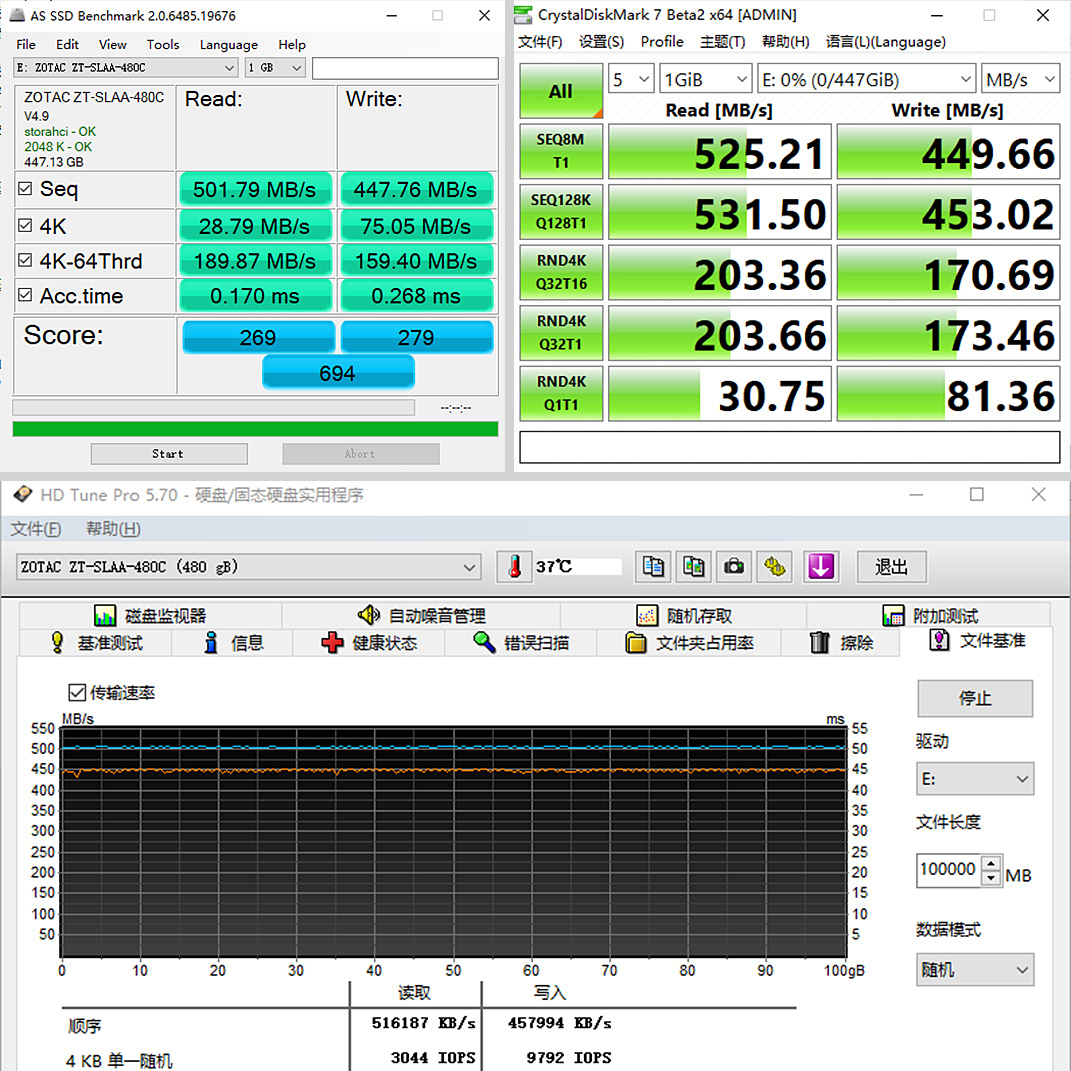
Task: Open the 磁盘监视器 disk monitor tab
Action: [x=150, y=615]
